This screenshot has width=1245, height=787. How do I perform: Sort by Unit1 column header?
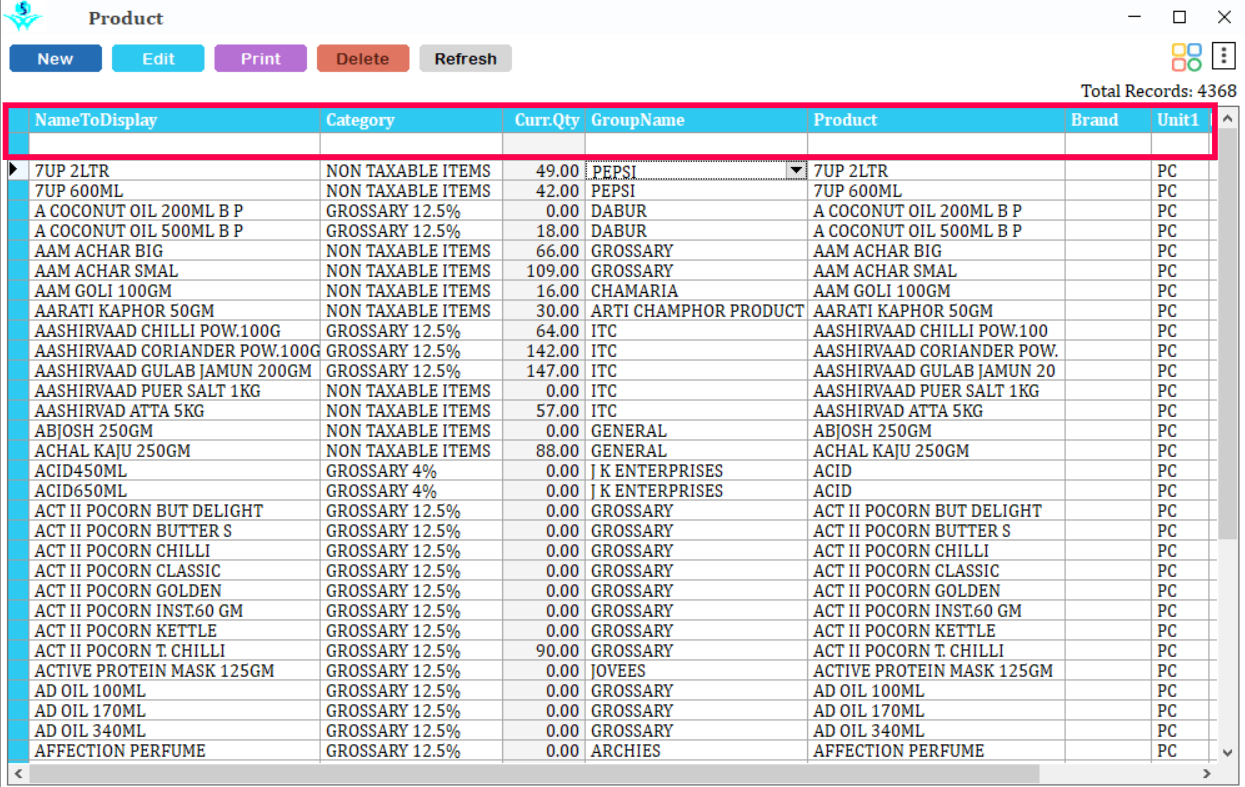click(1180, 120)
